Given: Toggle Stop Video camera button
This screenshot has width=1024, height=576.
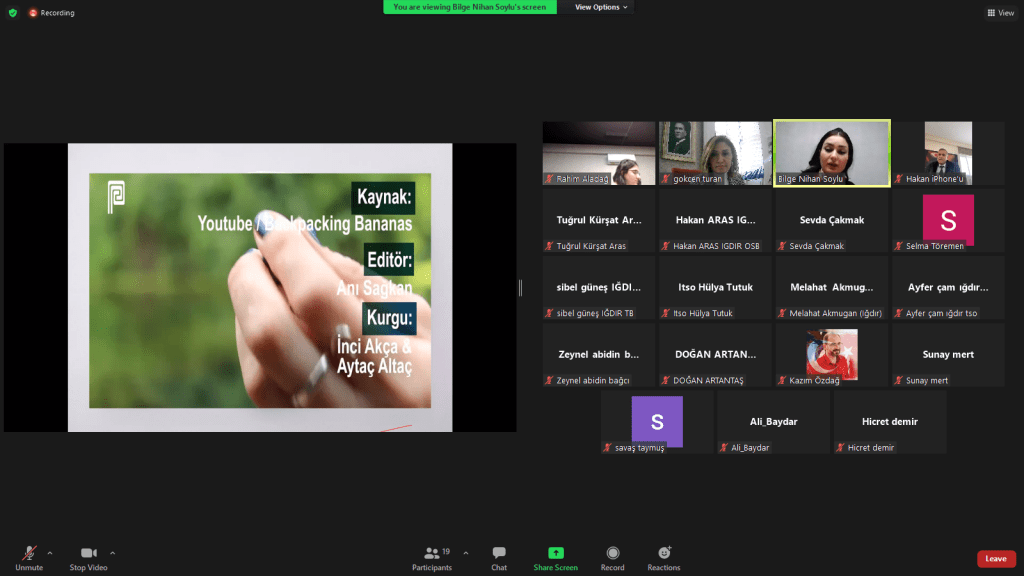Looking at the screenshot, I should tap(90, 553).
